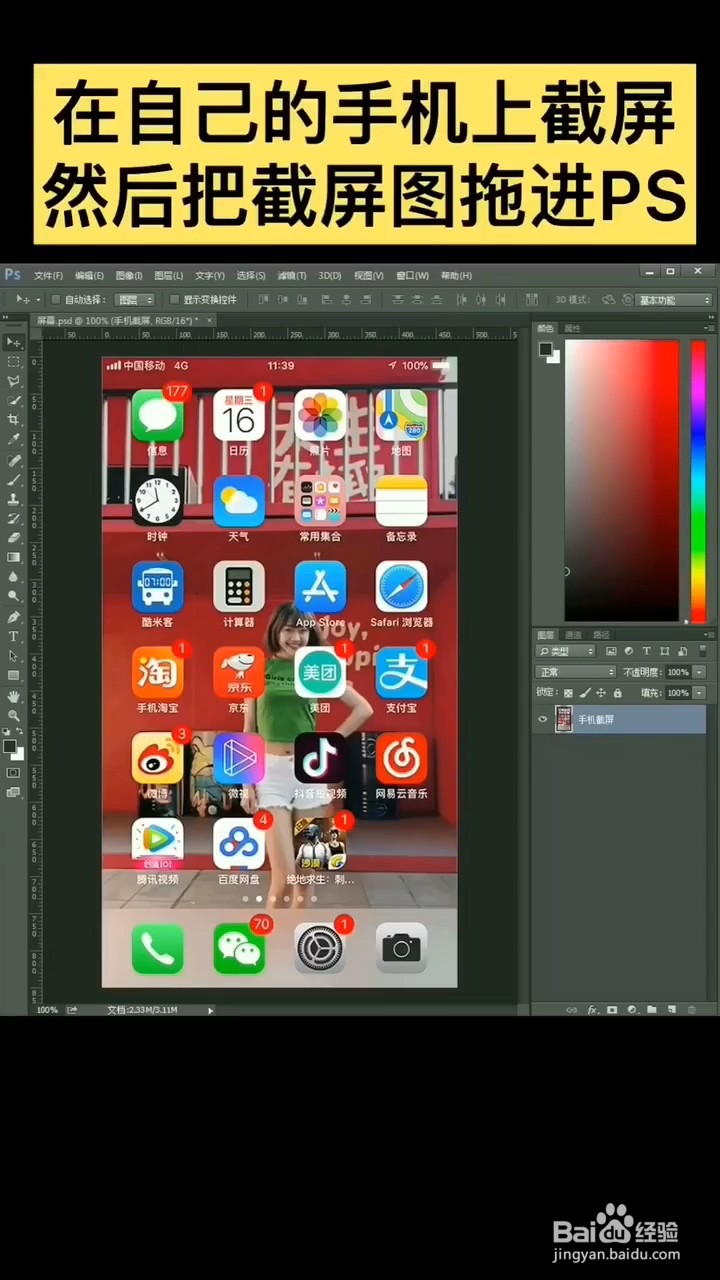Click the vertical hue slider
The image size is (720, 1280).
pos(698,481)
